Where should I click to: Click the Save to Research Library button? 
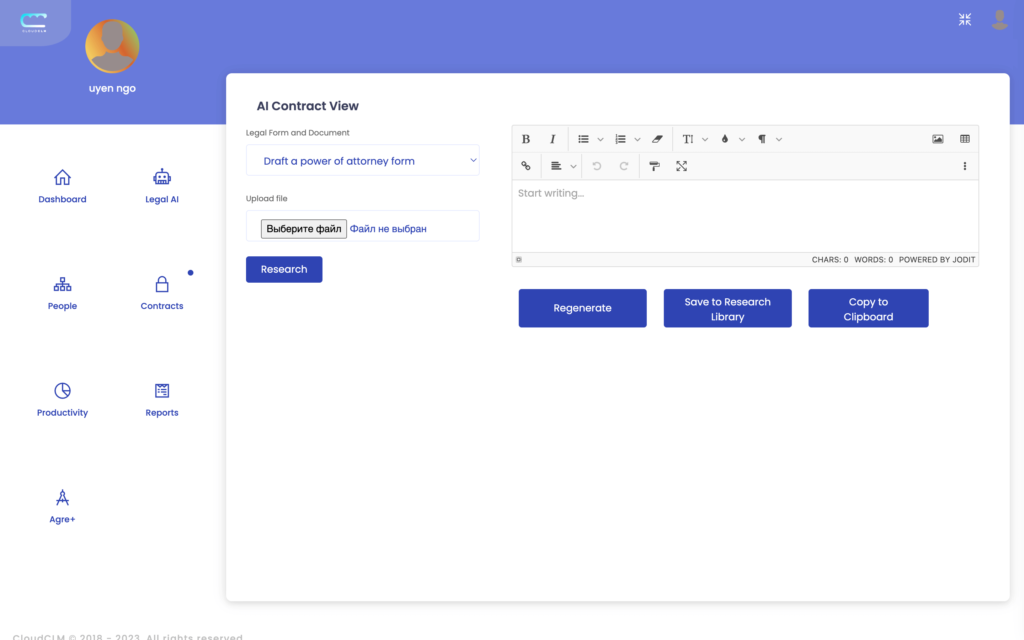727,309
